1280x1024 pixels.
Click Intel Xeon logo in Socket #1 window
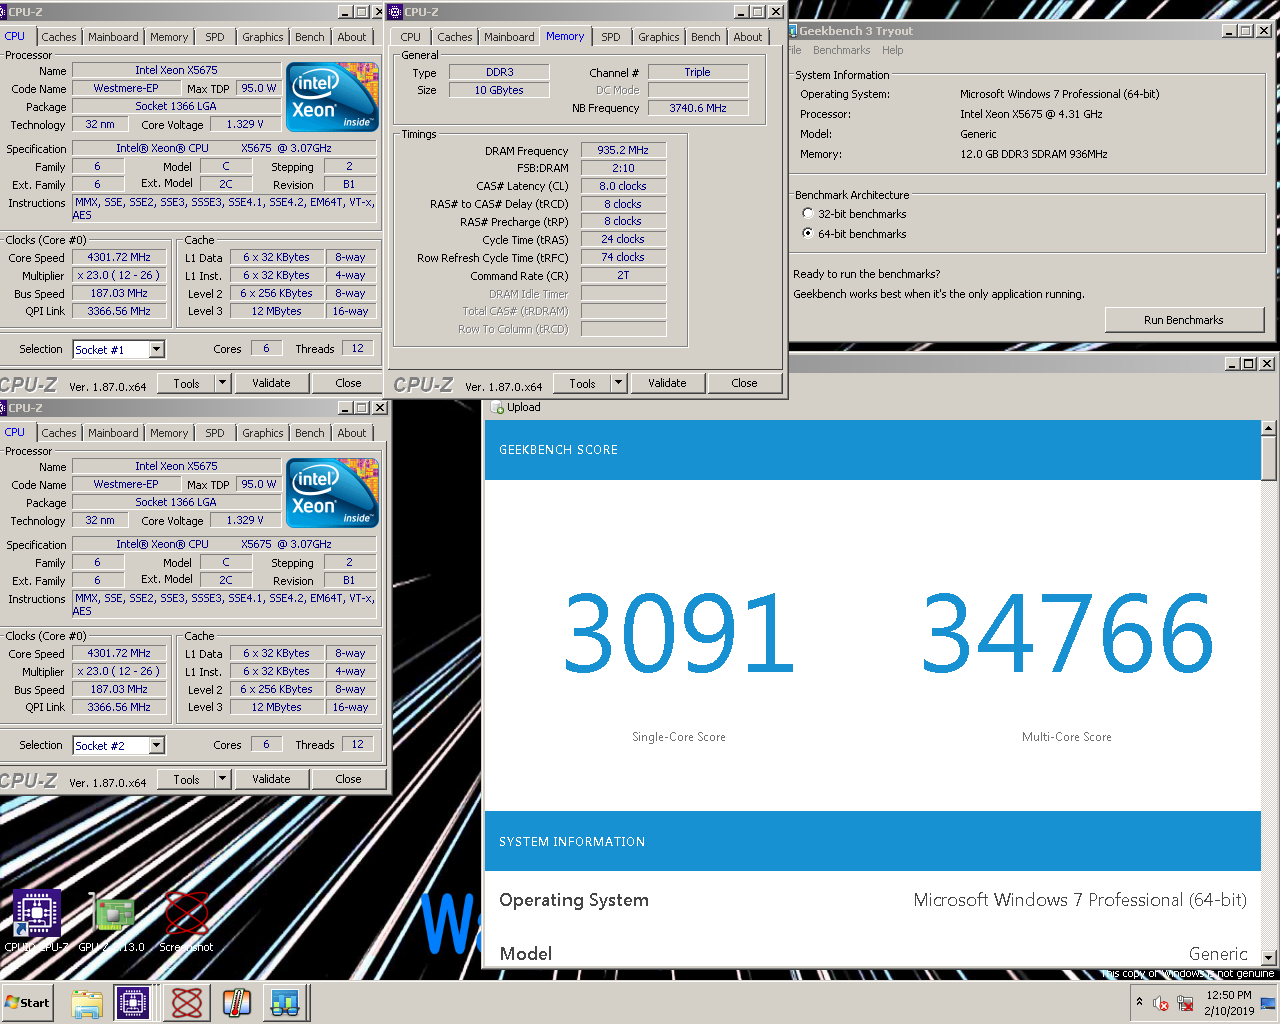coord(332,97)
